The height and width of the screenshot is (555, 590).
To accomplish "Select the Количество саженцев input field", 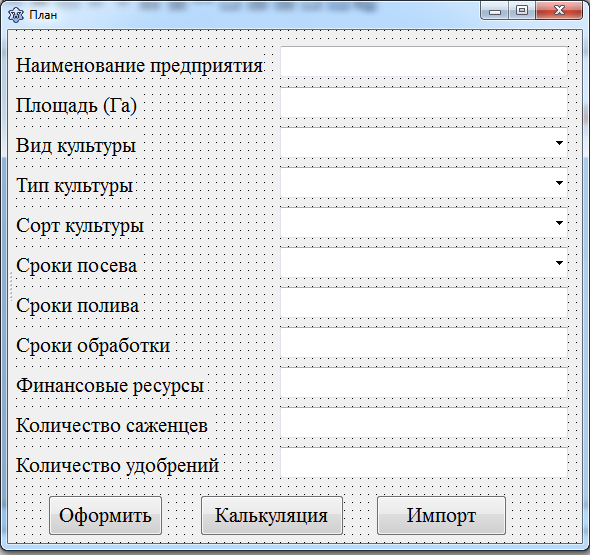I will coord(424,423).
